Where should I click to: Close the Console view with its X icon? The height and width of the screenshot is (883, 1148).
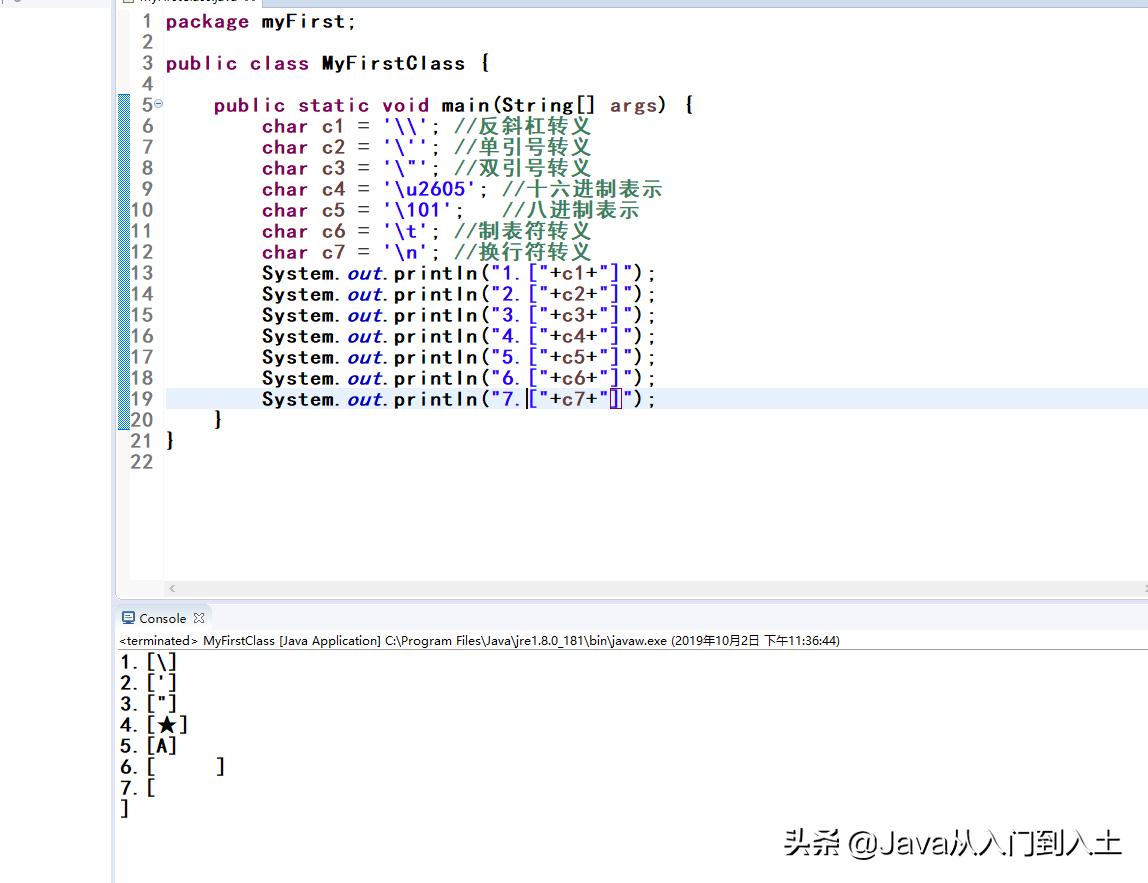pos(199,618)
